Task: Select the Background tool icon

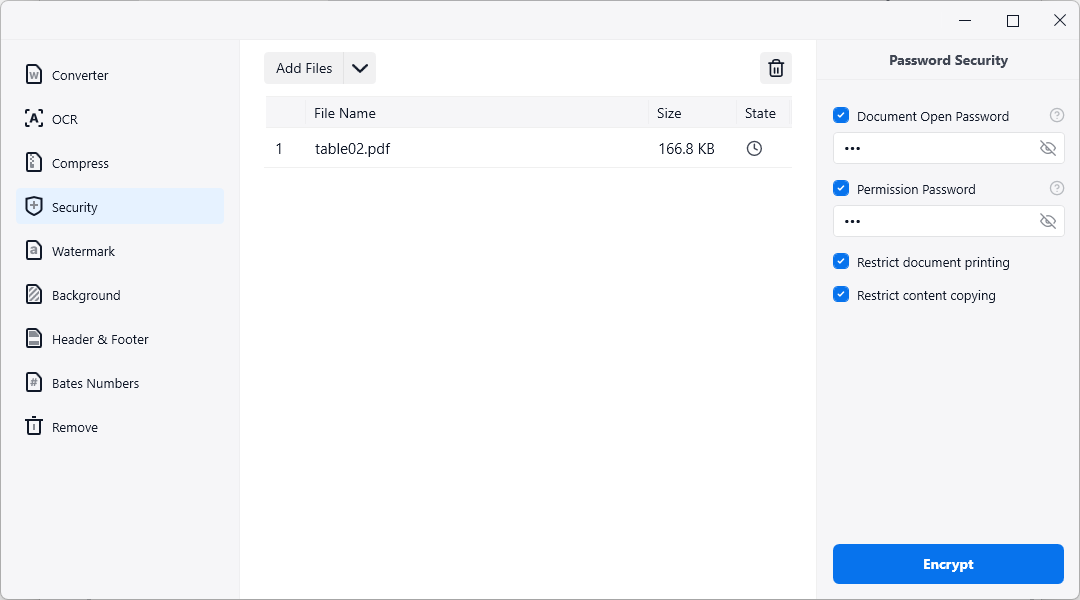Action: click(34, 295)
